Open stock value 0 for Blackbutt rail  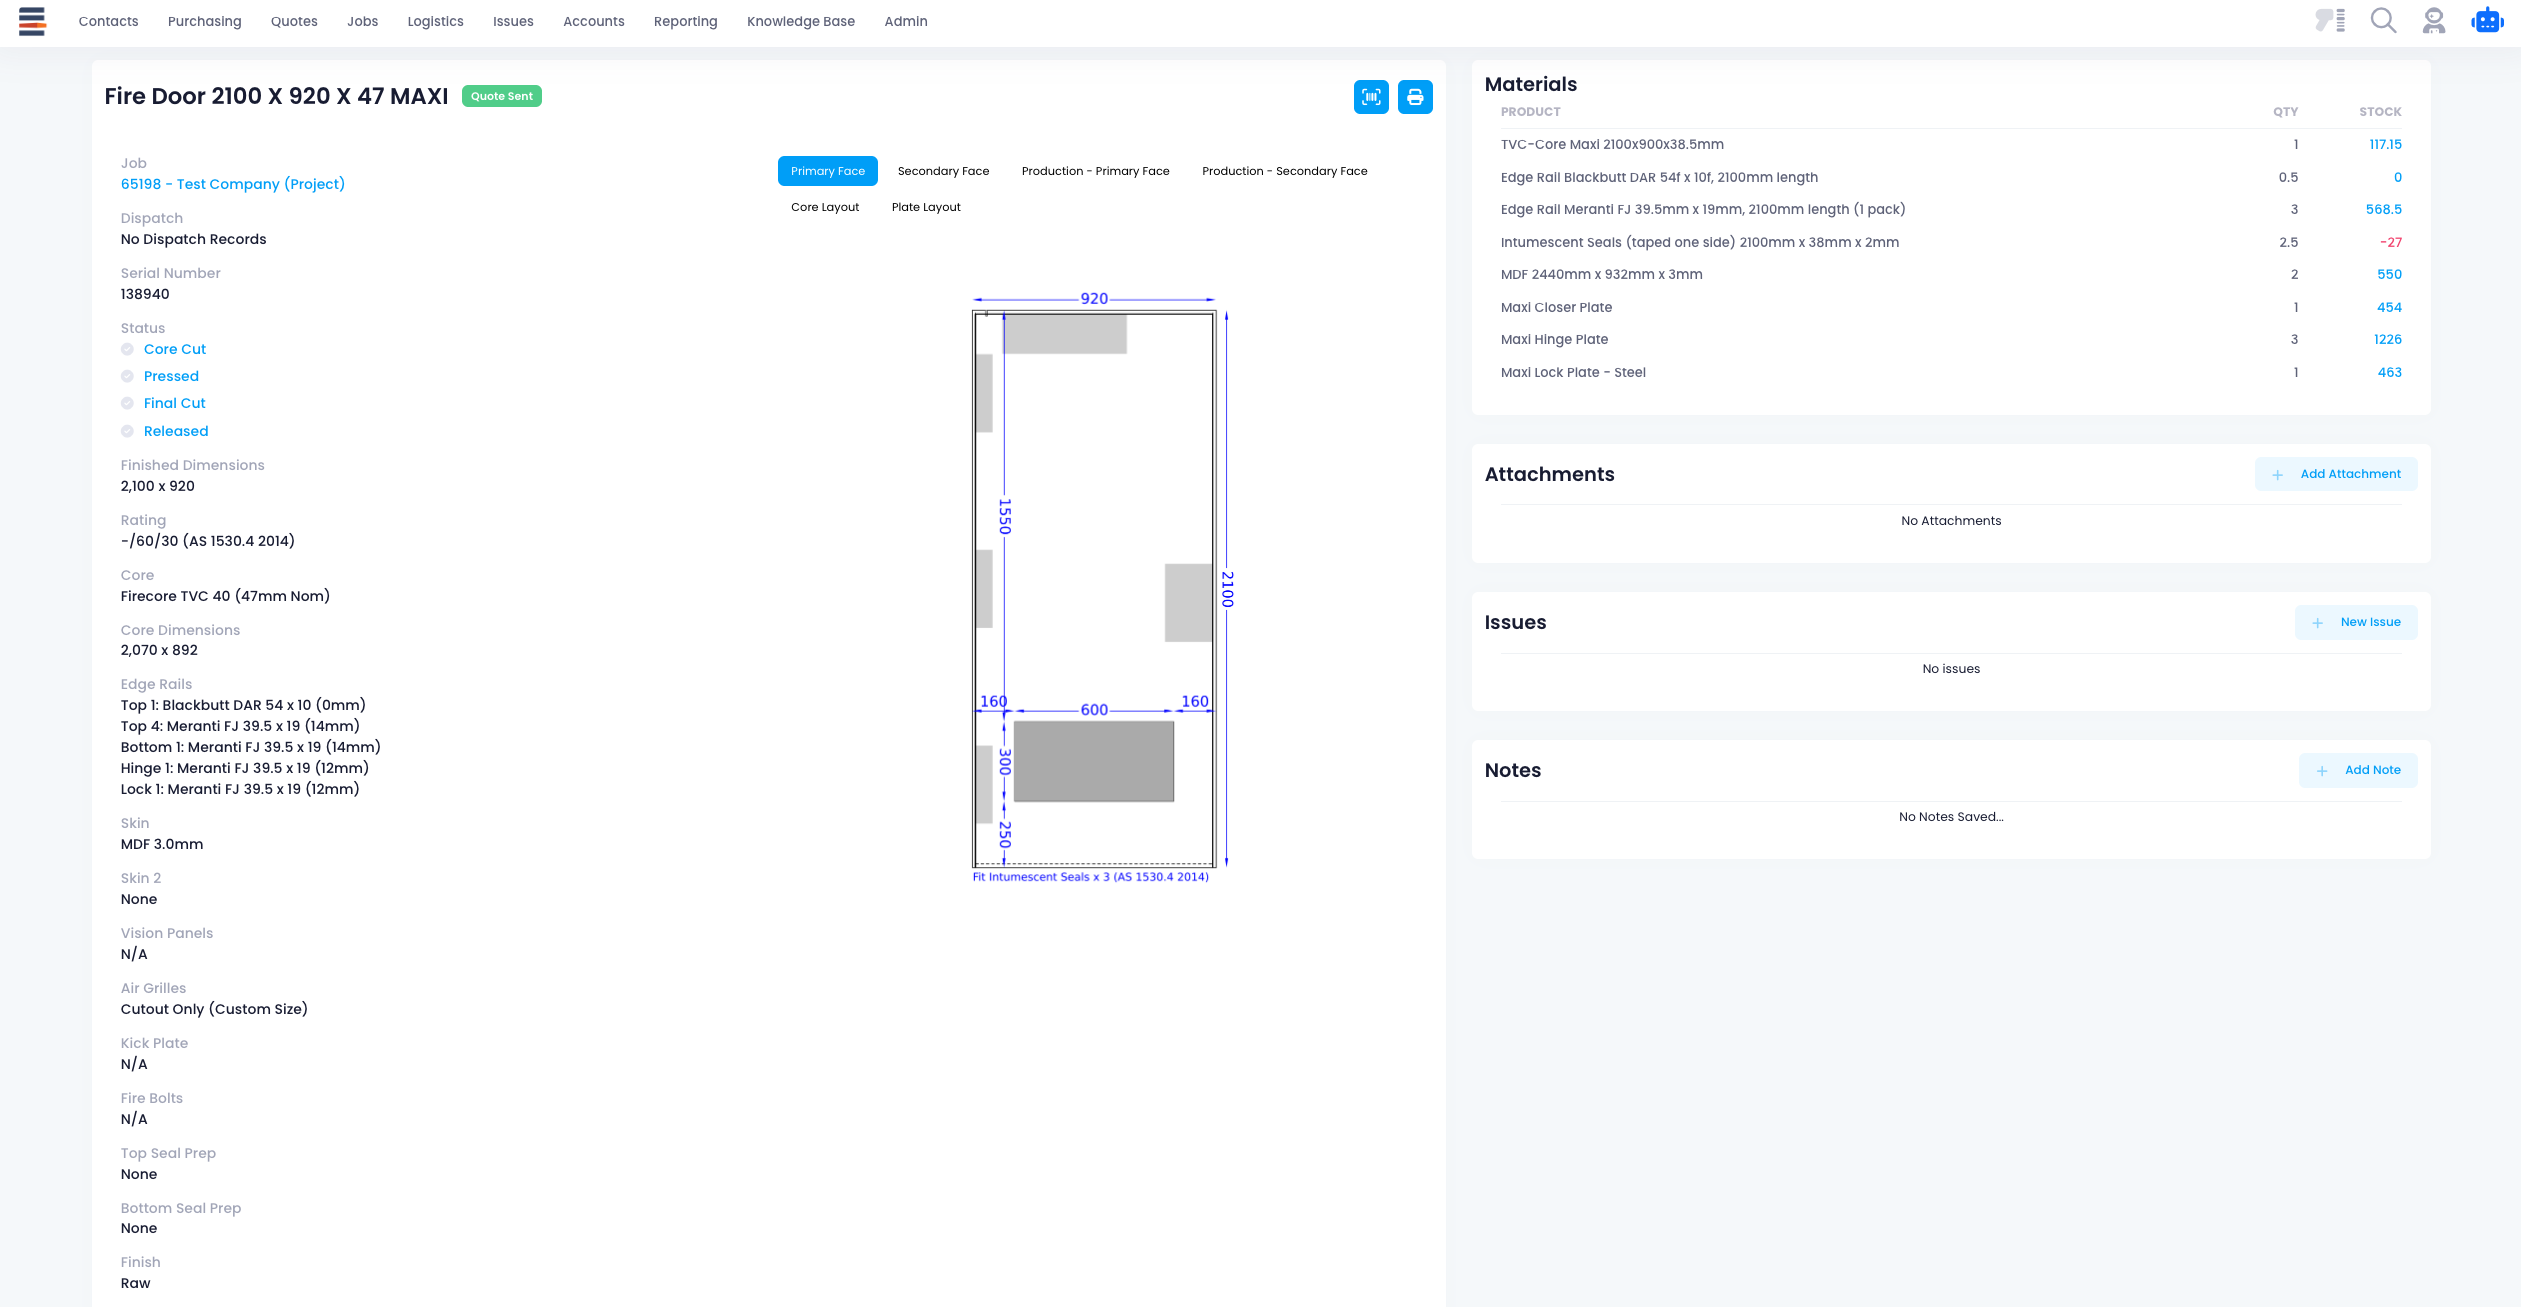point(2397,177)
